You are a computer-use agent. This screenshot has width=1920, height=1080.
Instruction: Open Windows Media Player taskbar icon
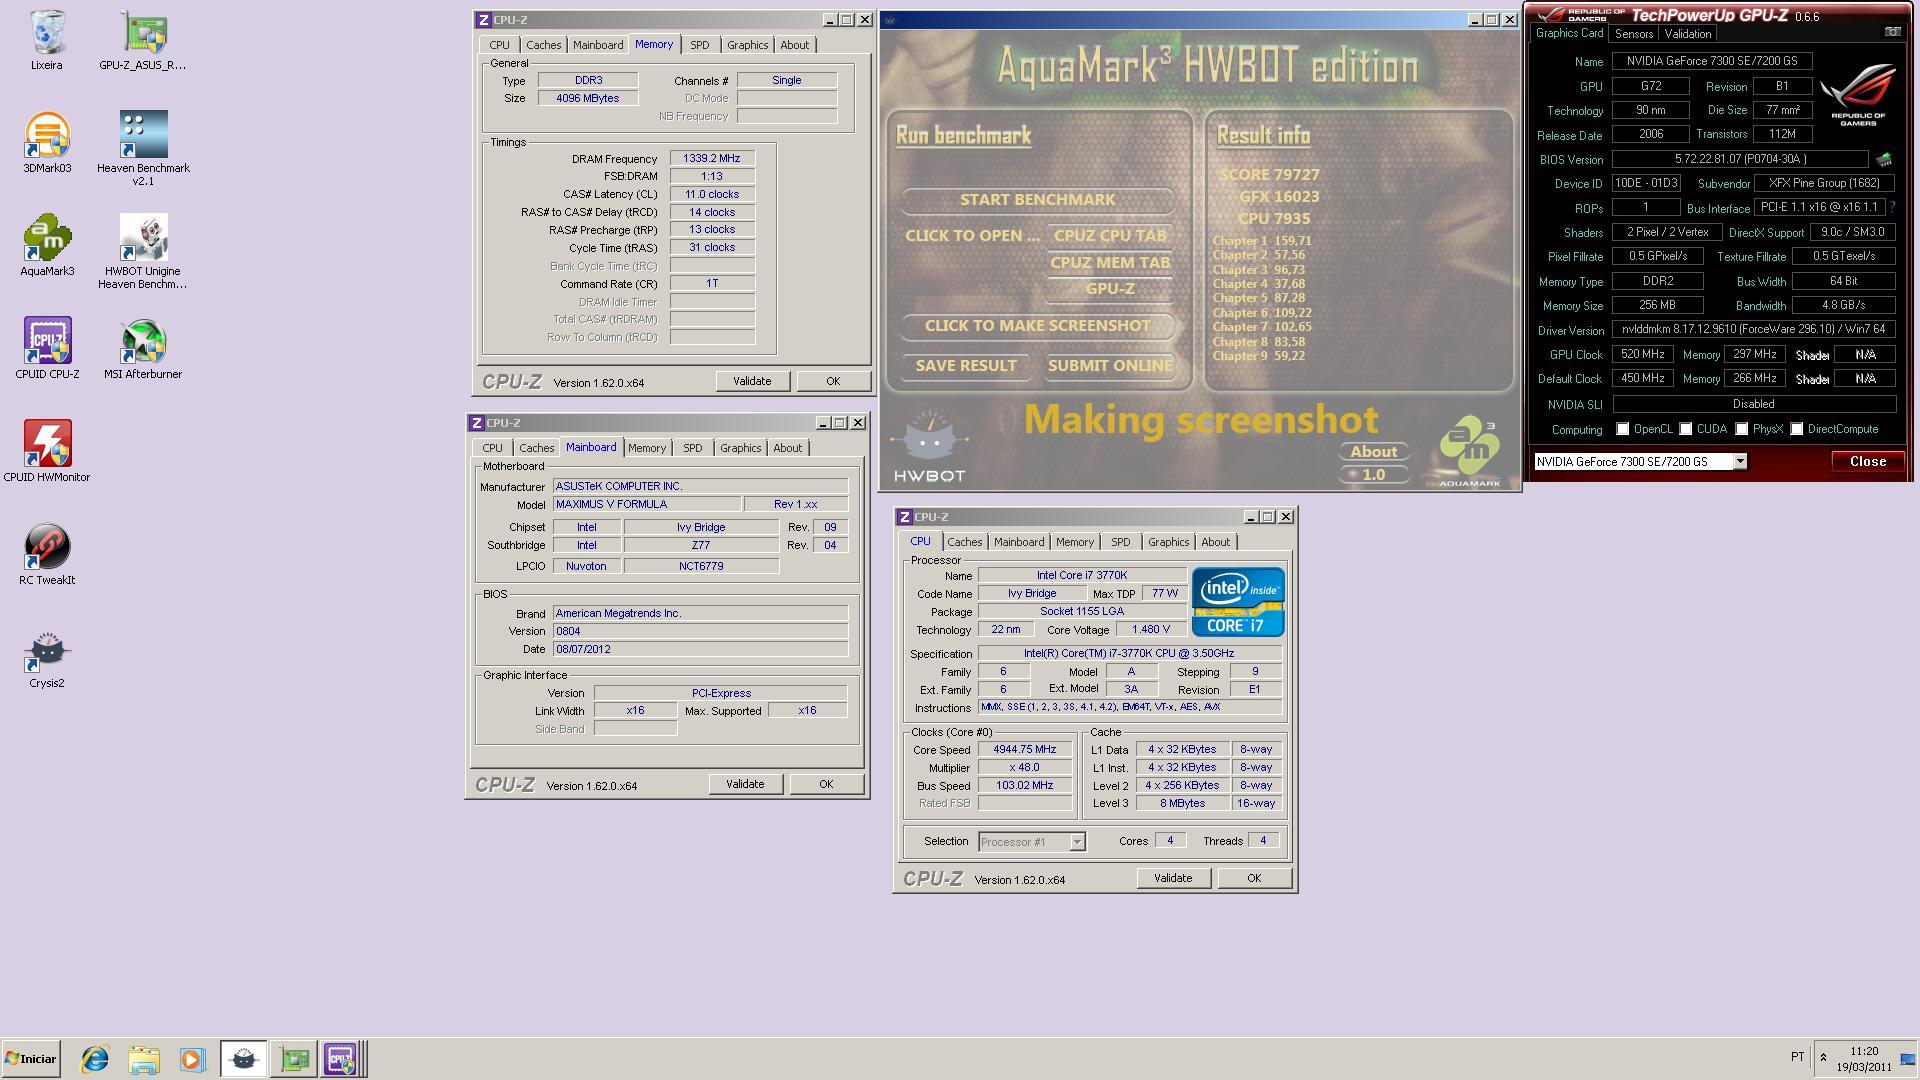click(192, 1059)
